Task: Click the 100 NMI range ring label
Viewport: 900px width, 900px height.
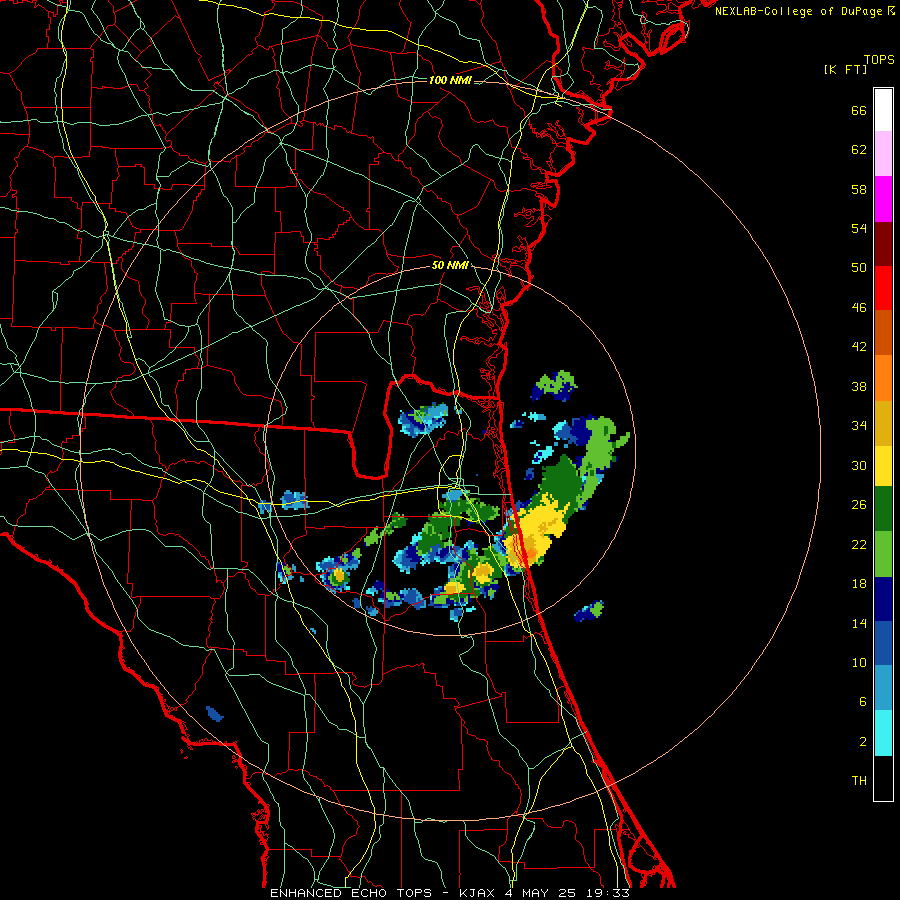Action: pyautogui.click(x=450, y=80)
